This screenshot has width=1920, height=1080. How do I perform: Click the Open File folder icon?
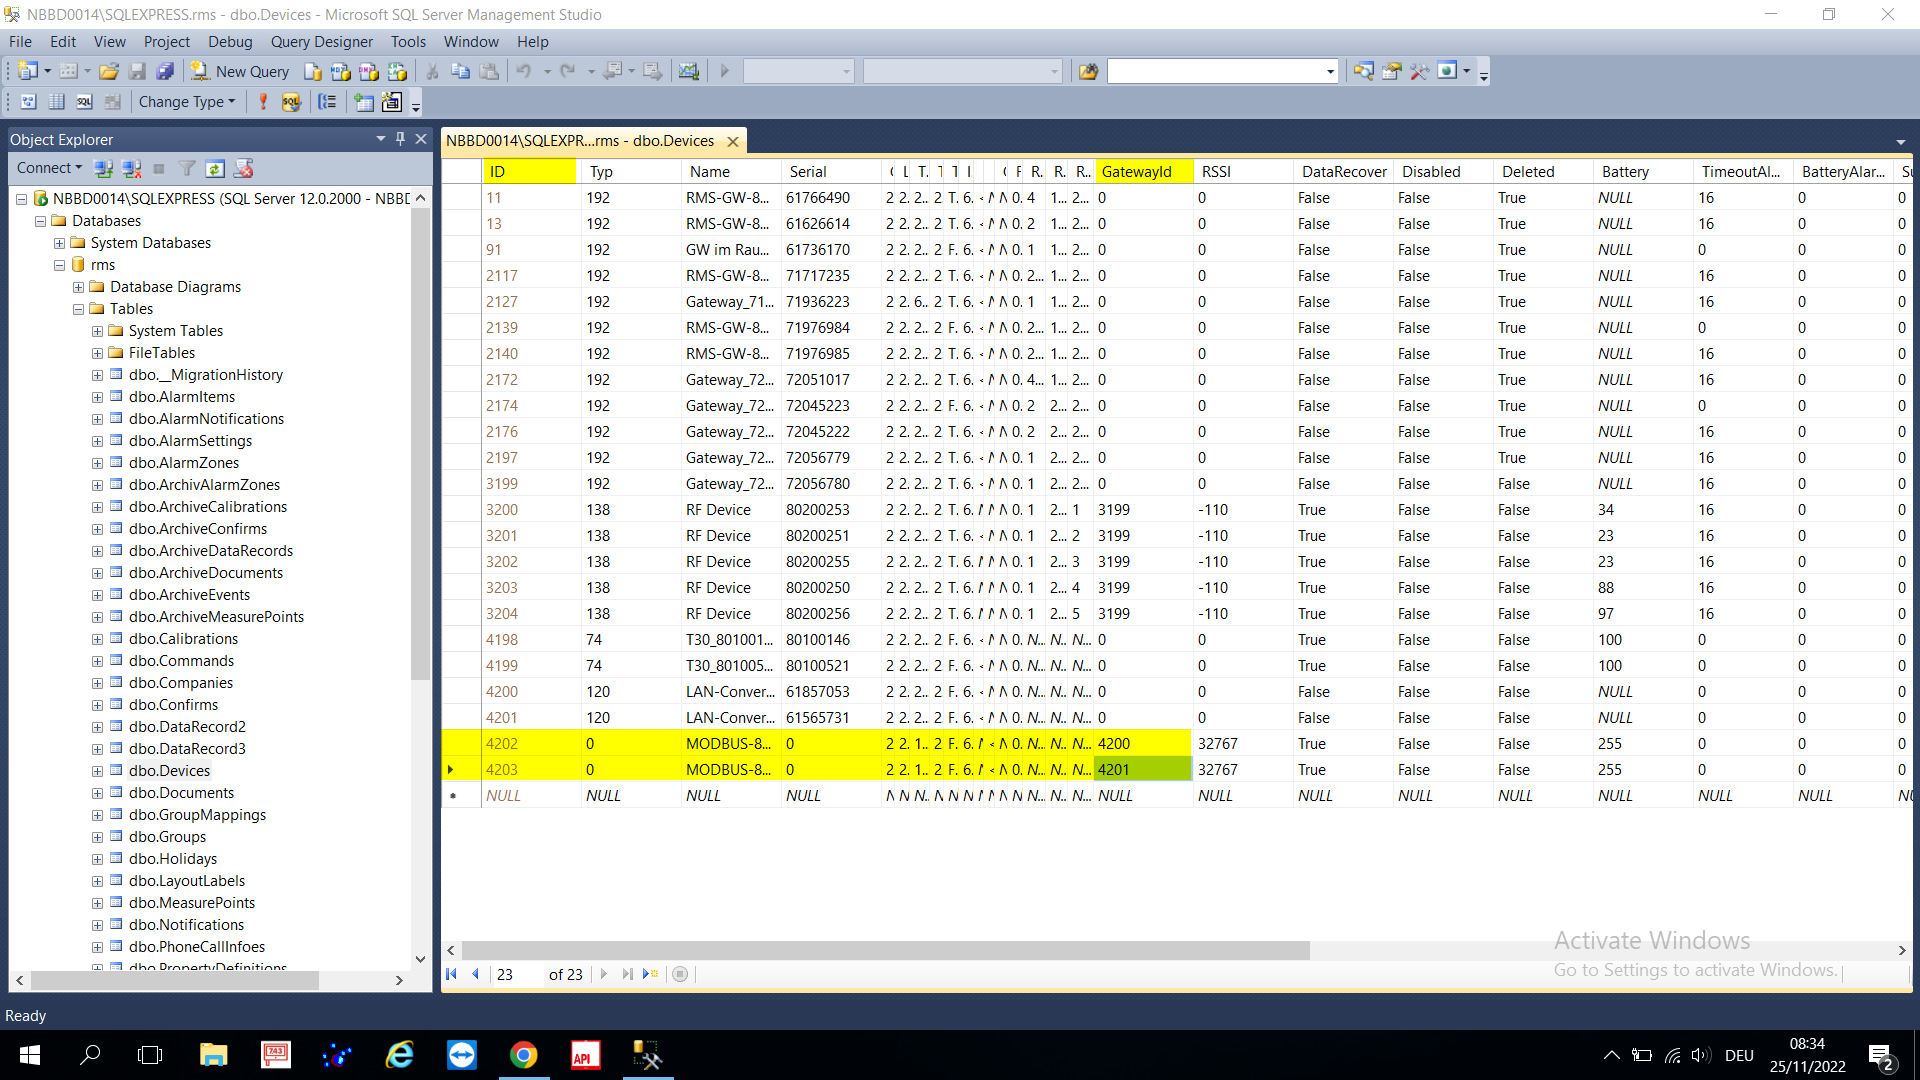(109, 71)
